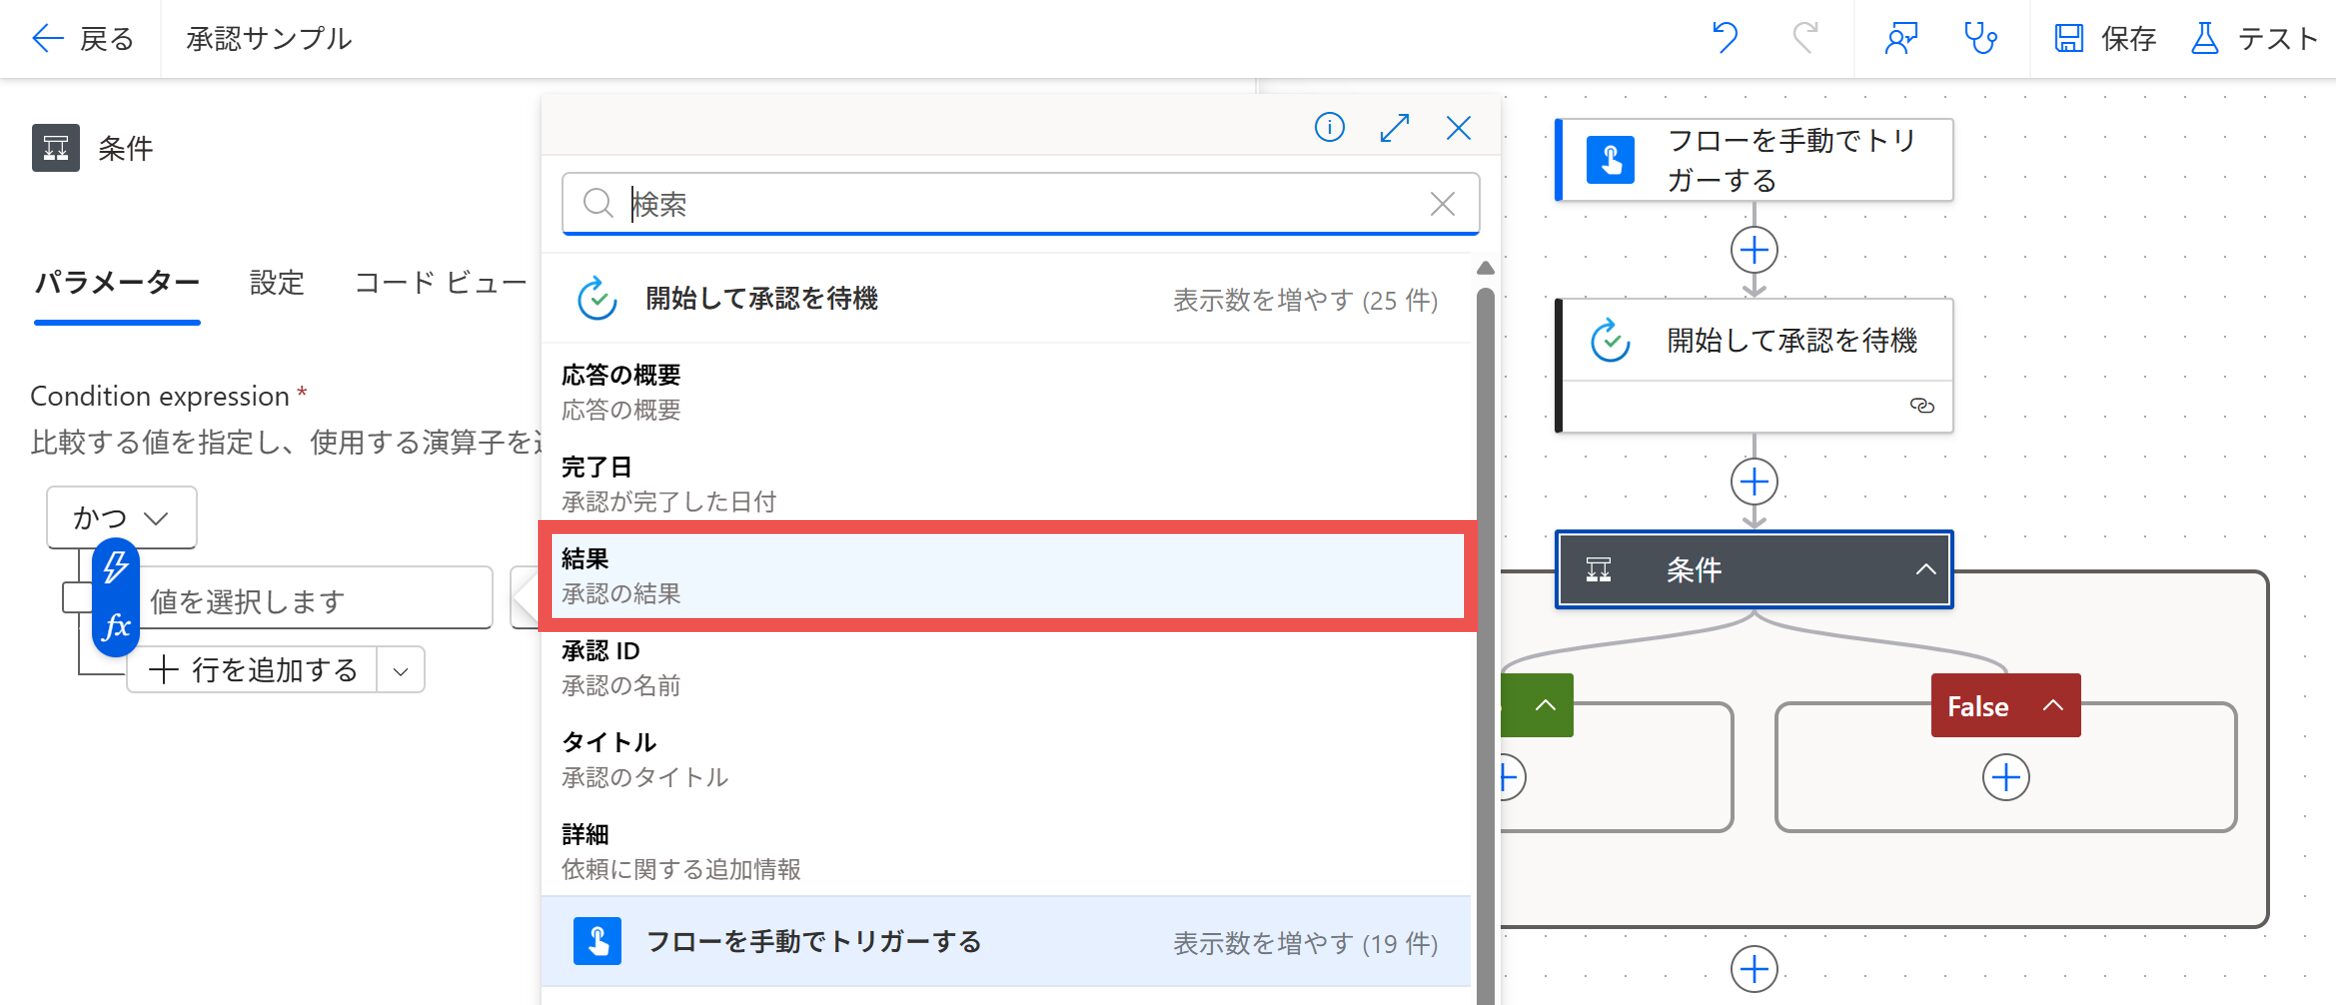The image size is (2336, 1005).
Task: Open the かつ operator dropdown
Action: click(120, 517)
